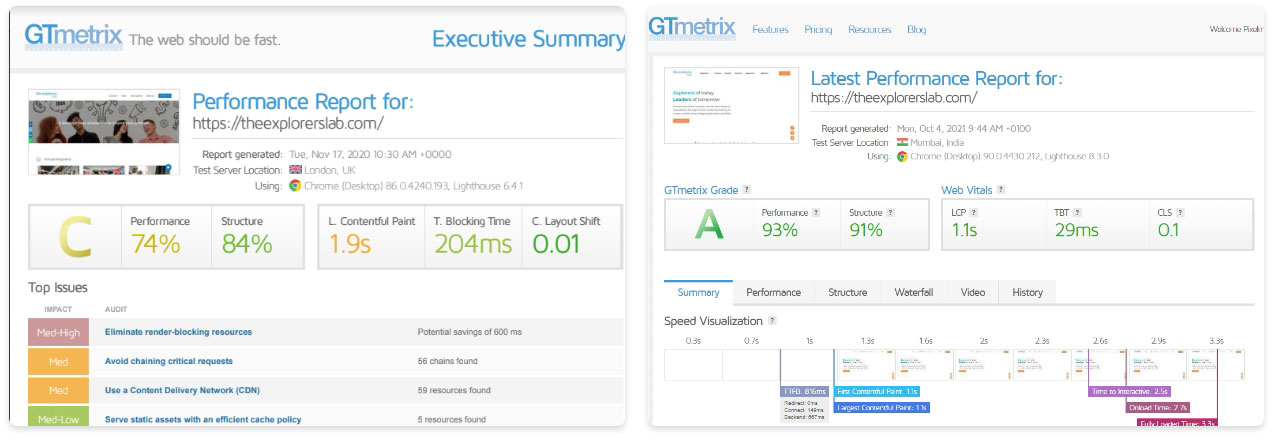Click the Speed Visualization help icon
The height and width of the screenshot is (438, 1273).
pos(771,321)
